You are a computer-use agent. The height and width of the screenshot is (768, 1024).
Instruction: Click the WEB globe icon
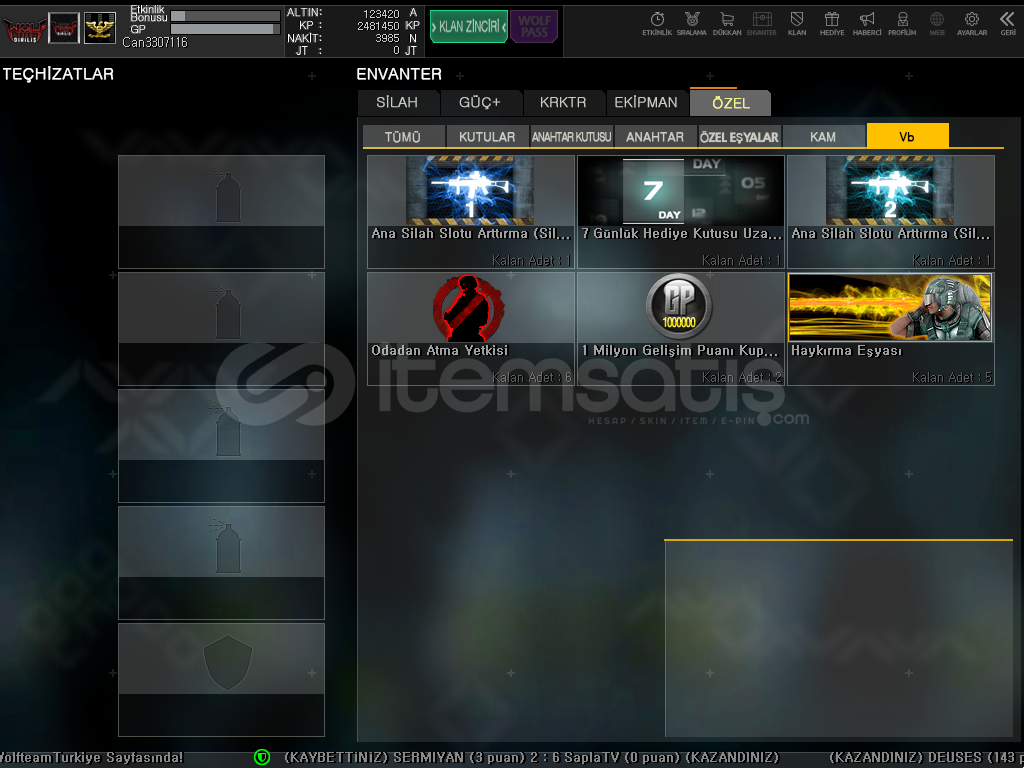[937, 24]
